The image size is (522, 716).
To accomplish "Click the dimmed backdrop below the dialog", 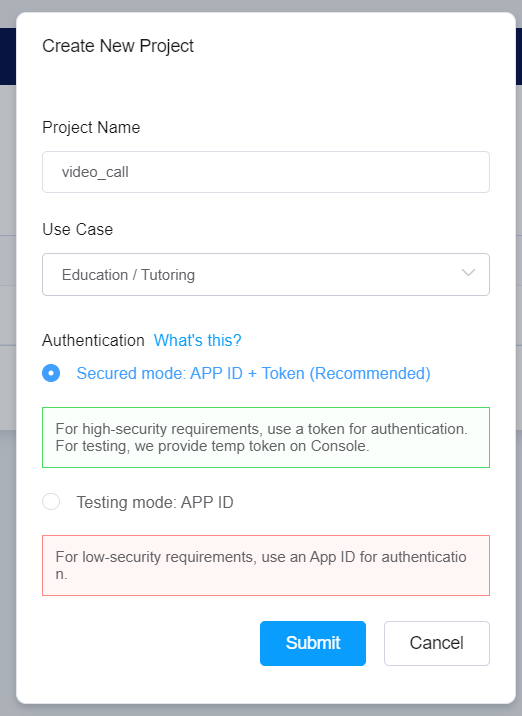I will (x=261, y=710).
